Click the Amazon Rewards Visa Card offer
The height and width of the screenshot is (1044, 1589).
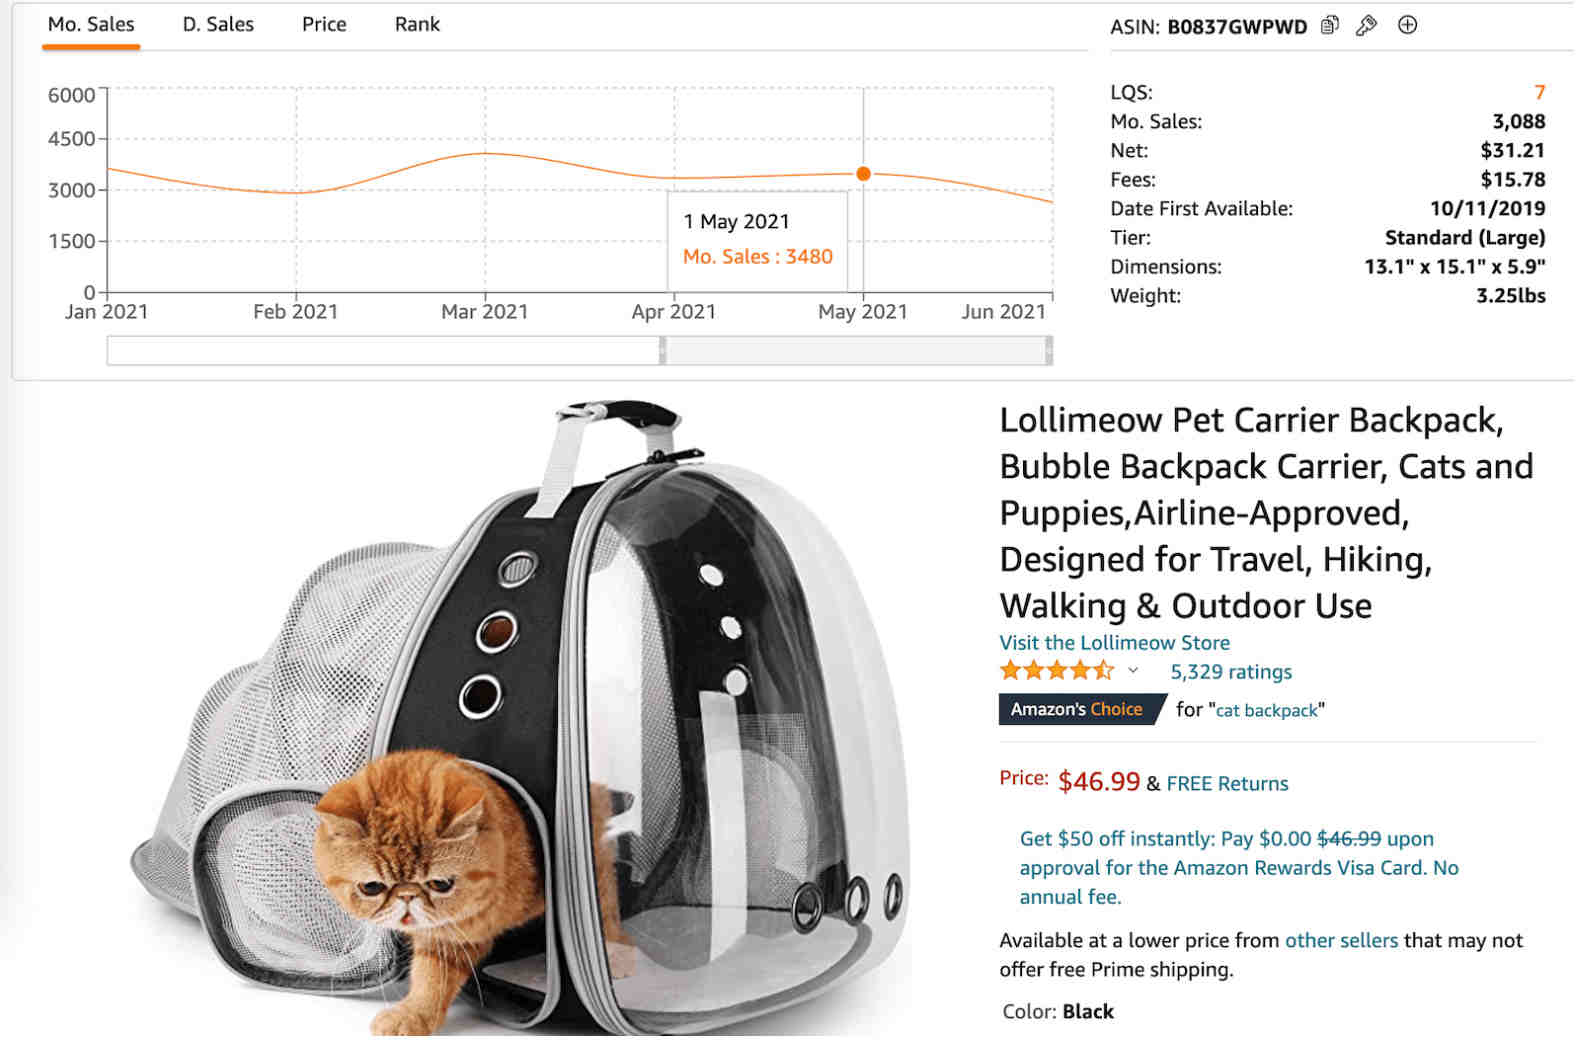[1238, 867]
